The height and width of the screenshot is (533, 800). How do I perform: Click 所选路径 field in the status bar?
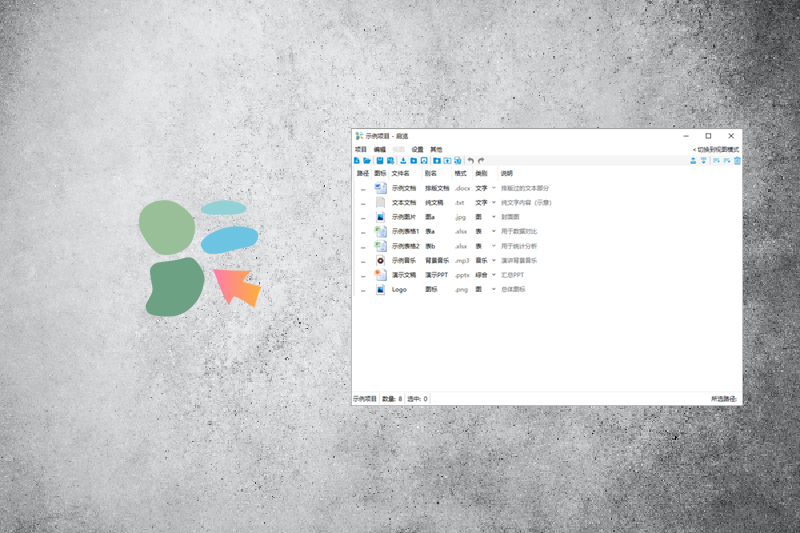[x=724, y=399]
